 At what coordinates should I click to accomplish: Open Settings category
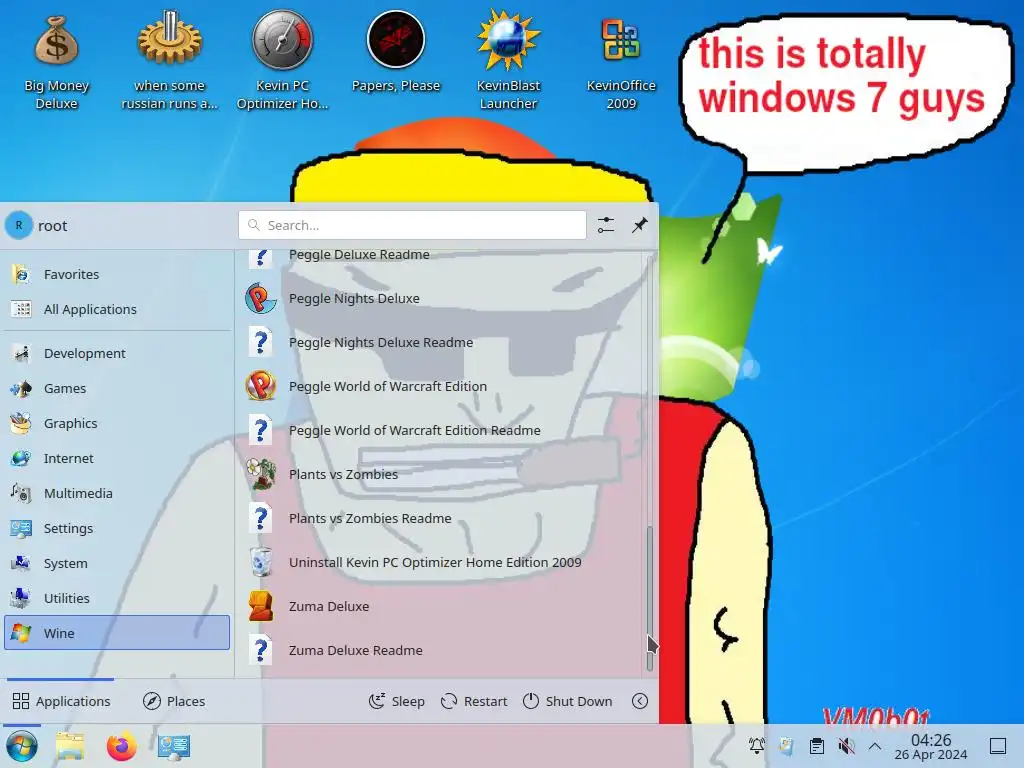coord(117,528)
